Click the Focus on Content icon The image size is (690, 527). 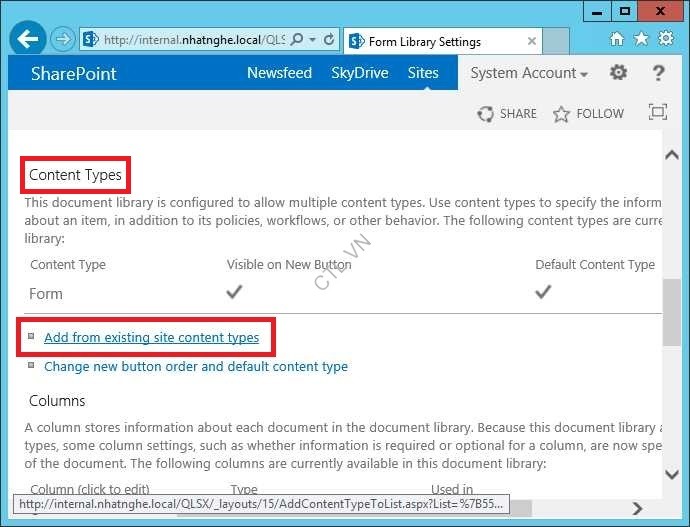657,113
